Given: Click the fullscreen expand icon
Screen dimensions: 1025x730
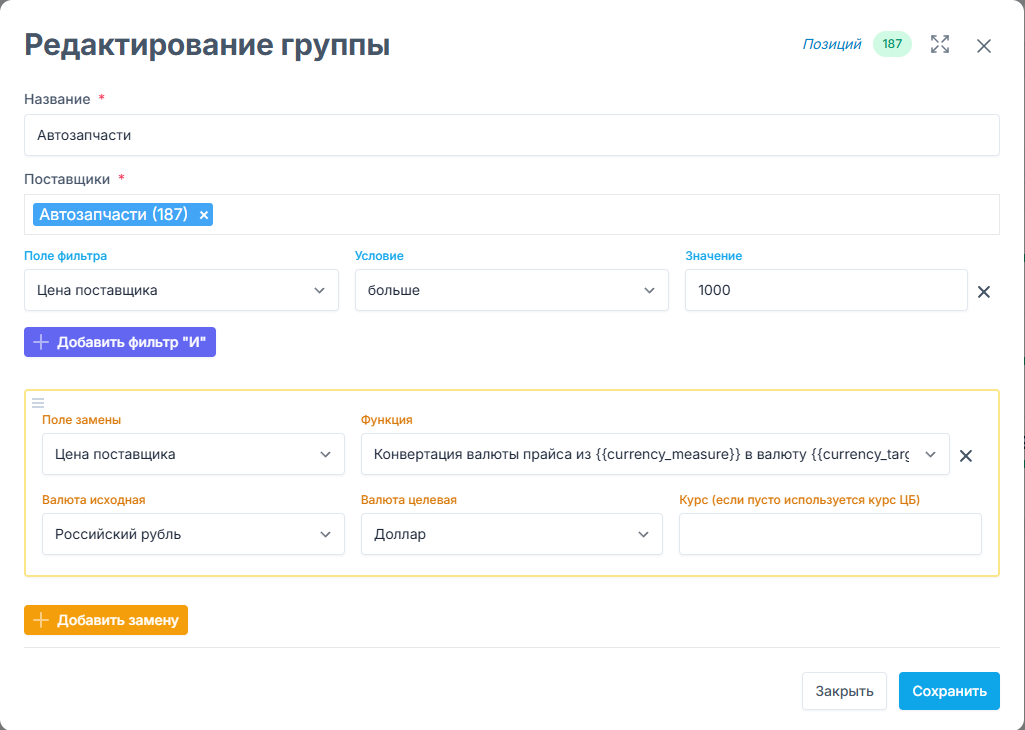Looking at the screenshot, I should point(940,44).
